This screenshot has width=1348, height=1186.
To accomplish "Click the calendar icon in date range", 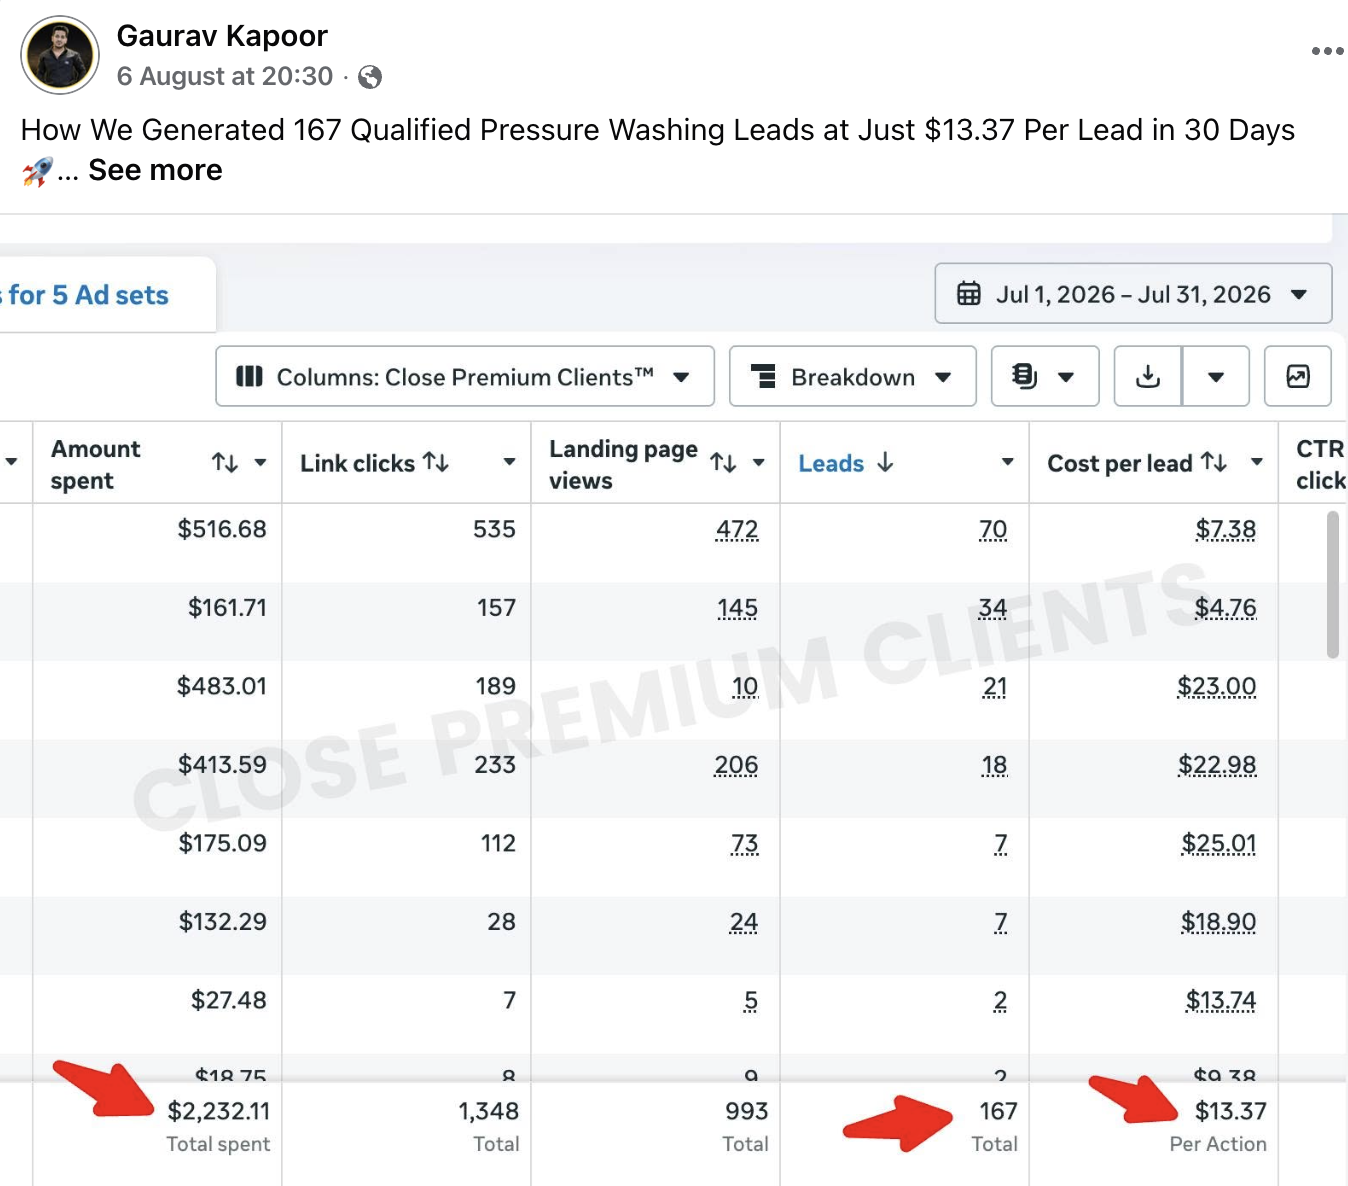I will [x=969, y=294].
